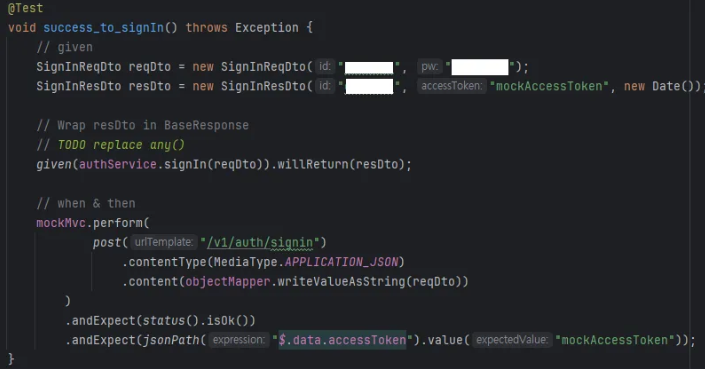Click the isOk() call in andExpect

click(227, 321)
